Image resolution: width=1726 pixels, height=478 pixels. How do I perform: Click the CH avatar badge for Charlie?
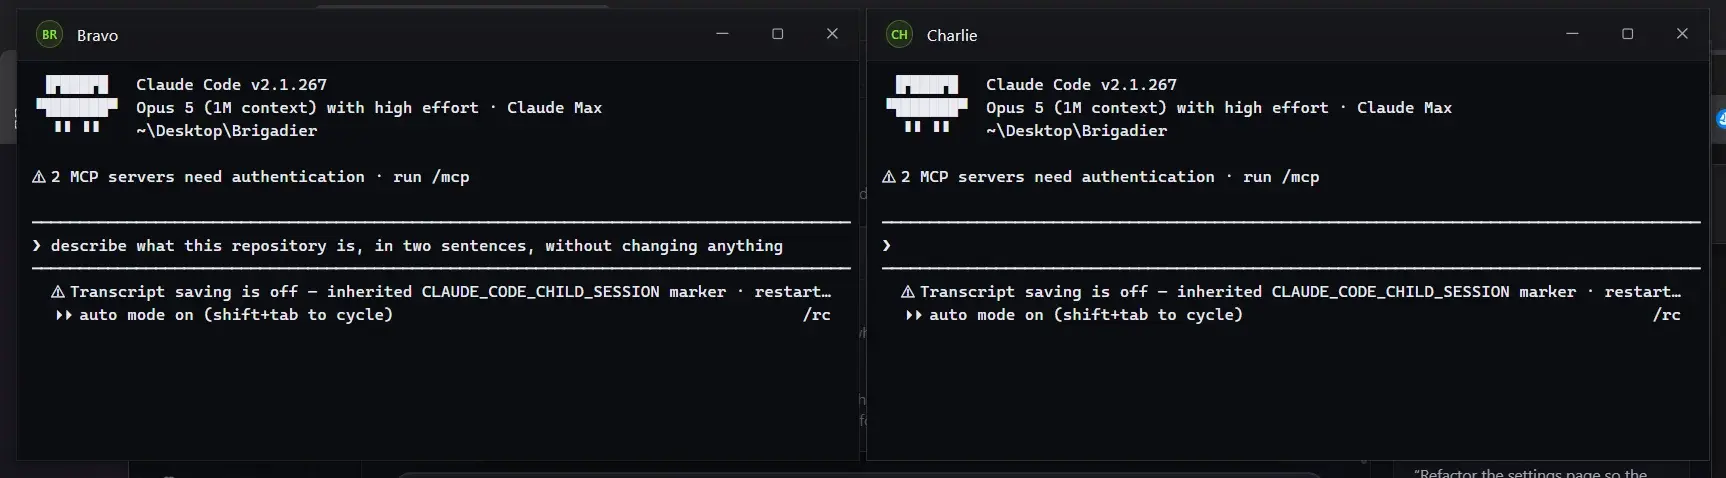click(899, 35)
